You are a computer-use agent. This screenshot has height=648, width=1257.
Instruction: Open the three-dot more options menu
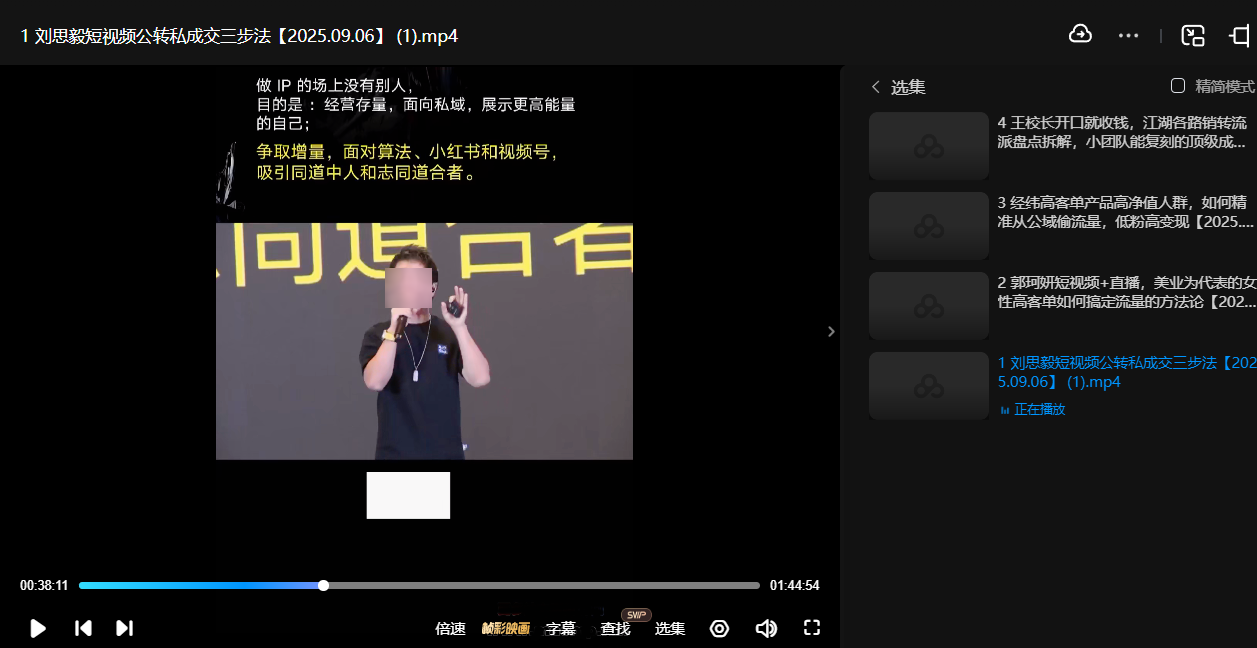point(1128,34)
